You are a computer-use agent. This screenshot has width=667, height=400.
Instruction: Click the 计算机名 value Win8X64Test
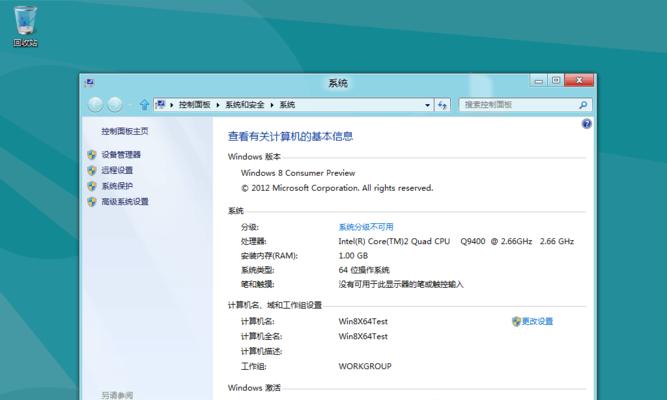(x=363, y=321)
